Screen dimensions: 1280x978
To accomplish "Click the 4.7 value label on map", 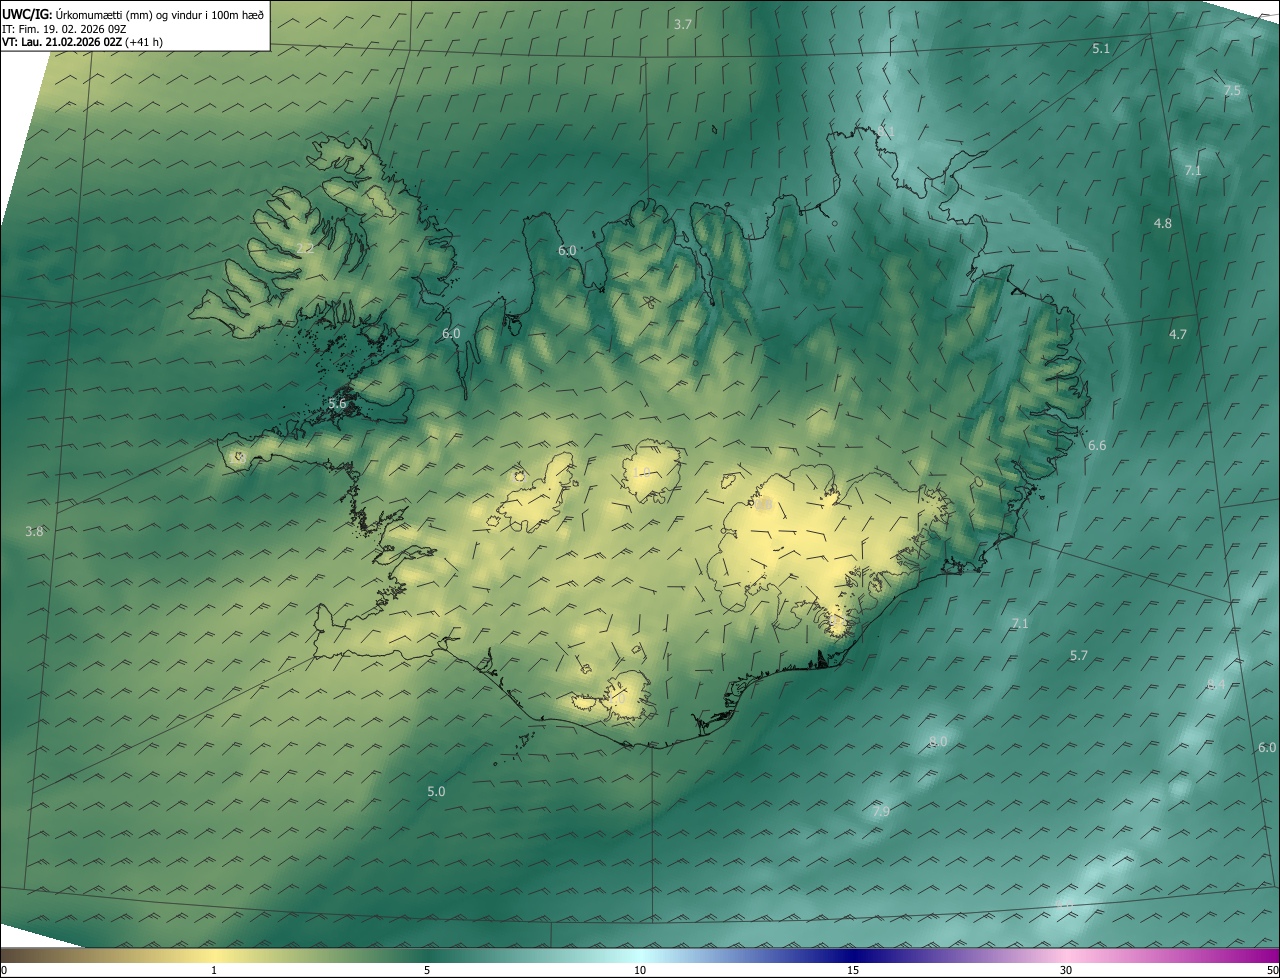I will [1177, 335].
